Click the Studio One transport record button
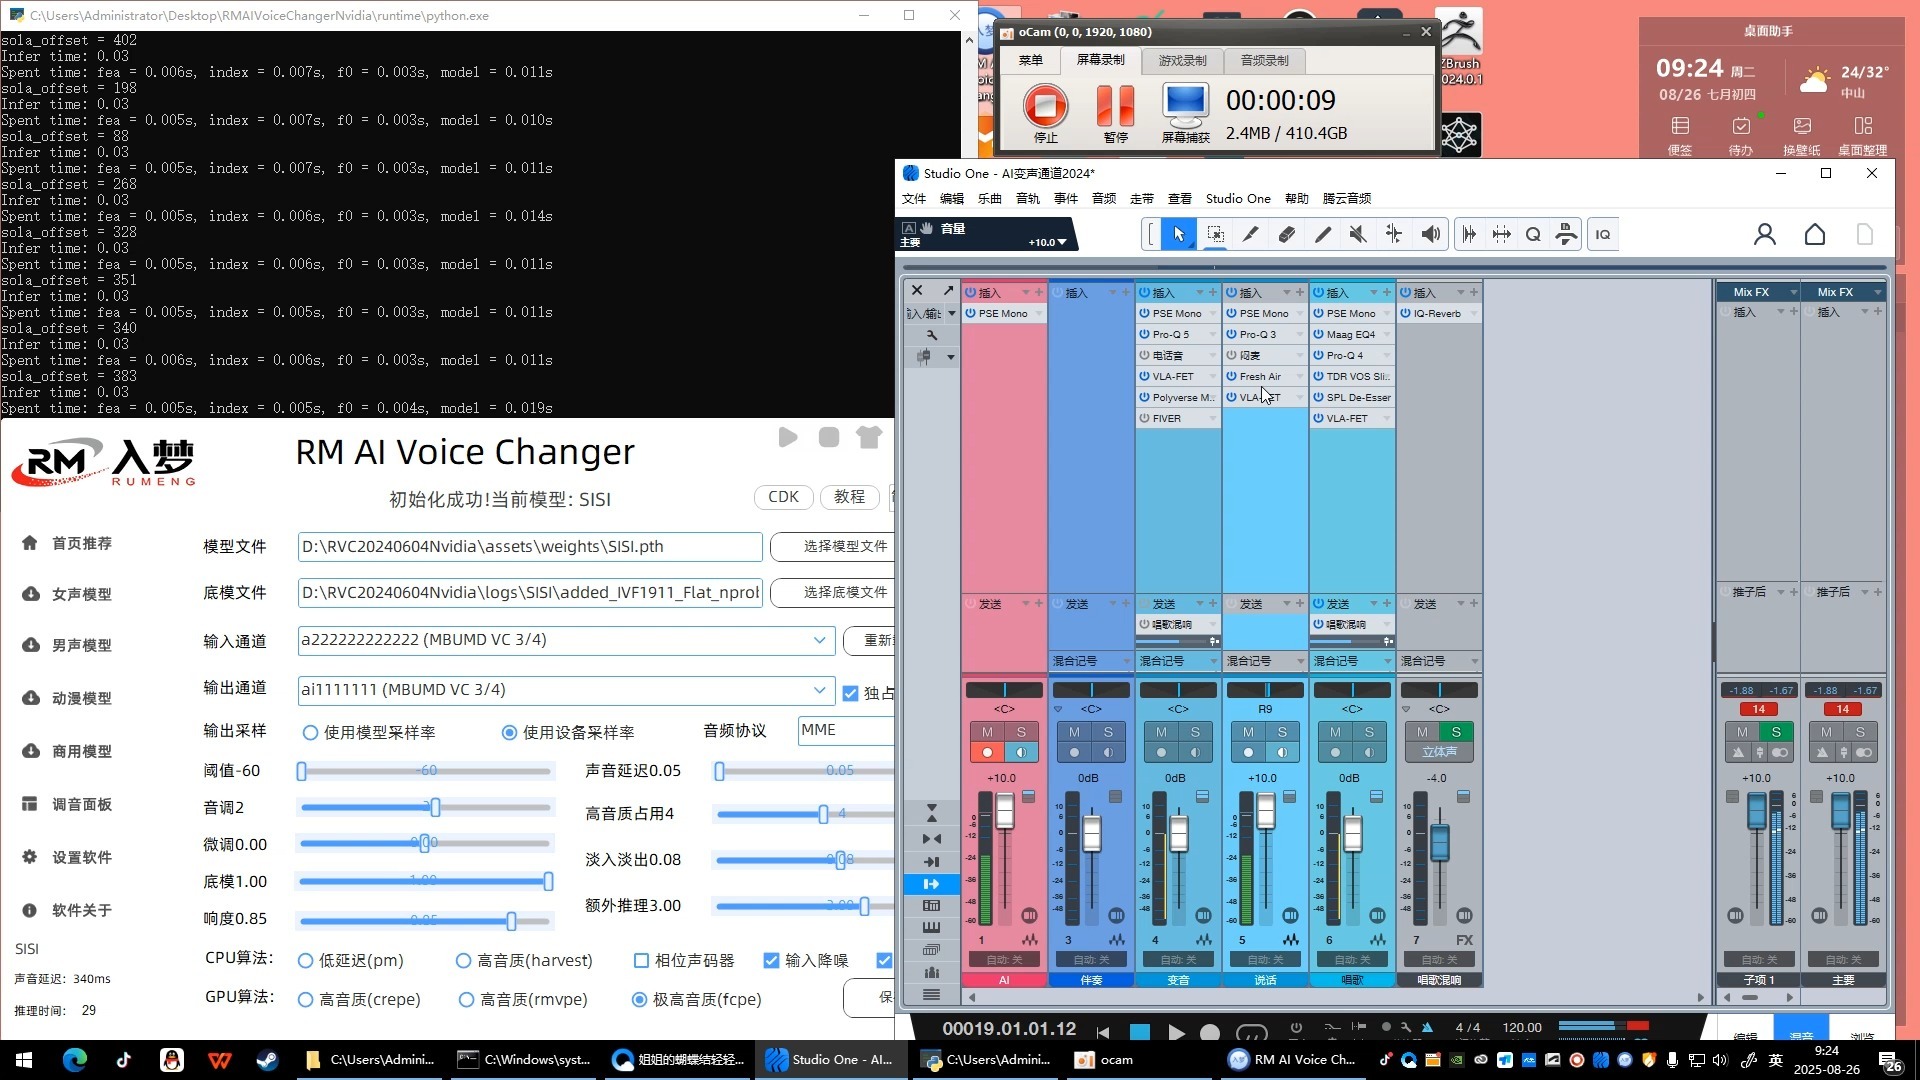This screenshot has height=1080, width=1920. [1210, 1032]
